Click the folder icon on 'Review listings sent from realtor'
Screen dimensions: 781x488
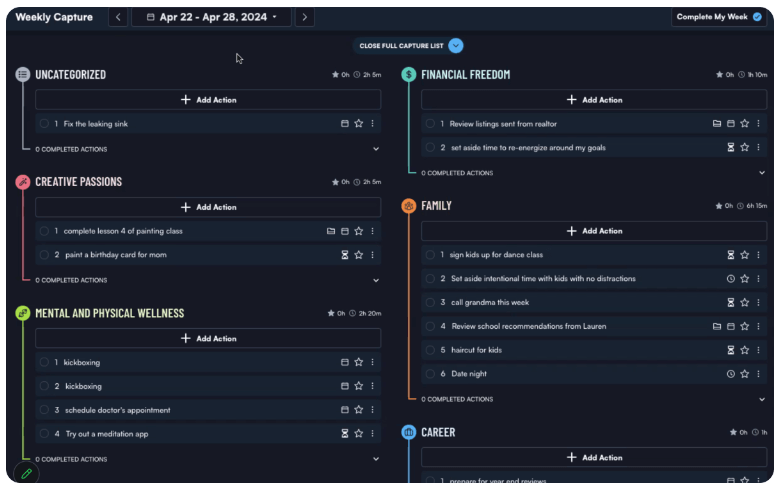(716, 124)
